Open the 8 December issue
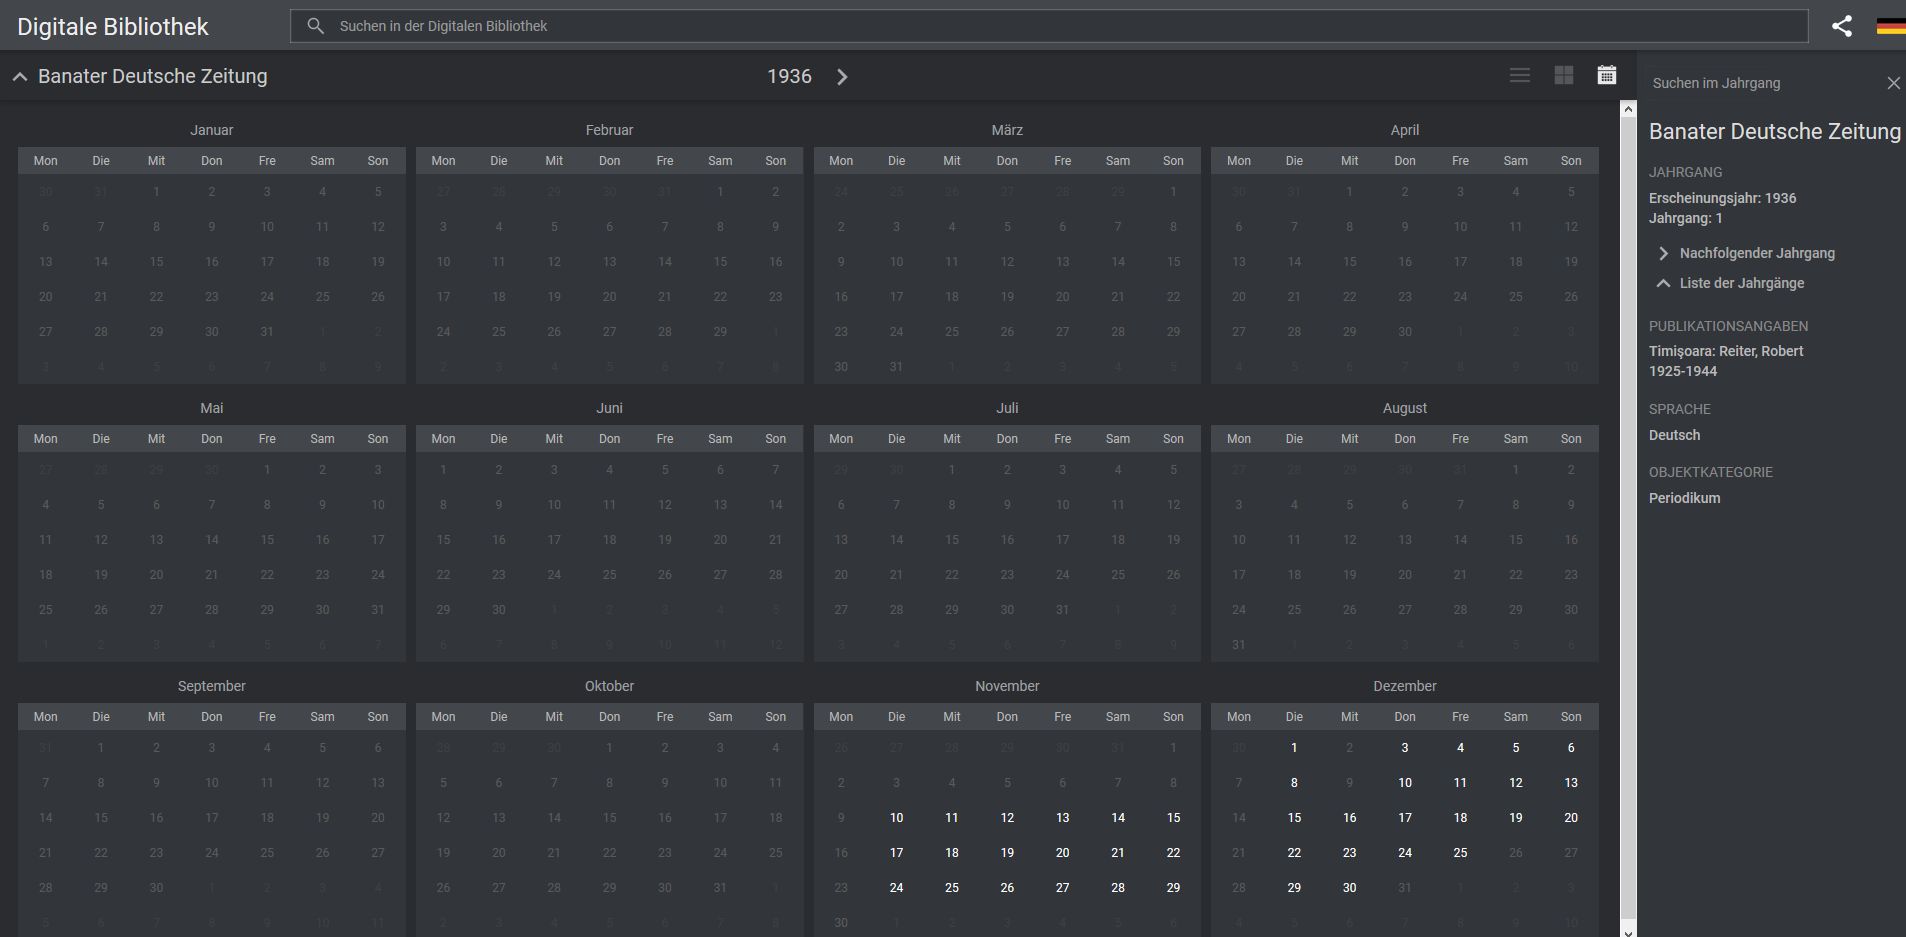 1294,783
